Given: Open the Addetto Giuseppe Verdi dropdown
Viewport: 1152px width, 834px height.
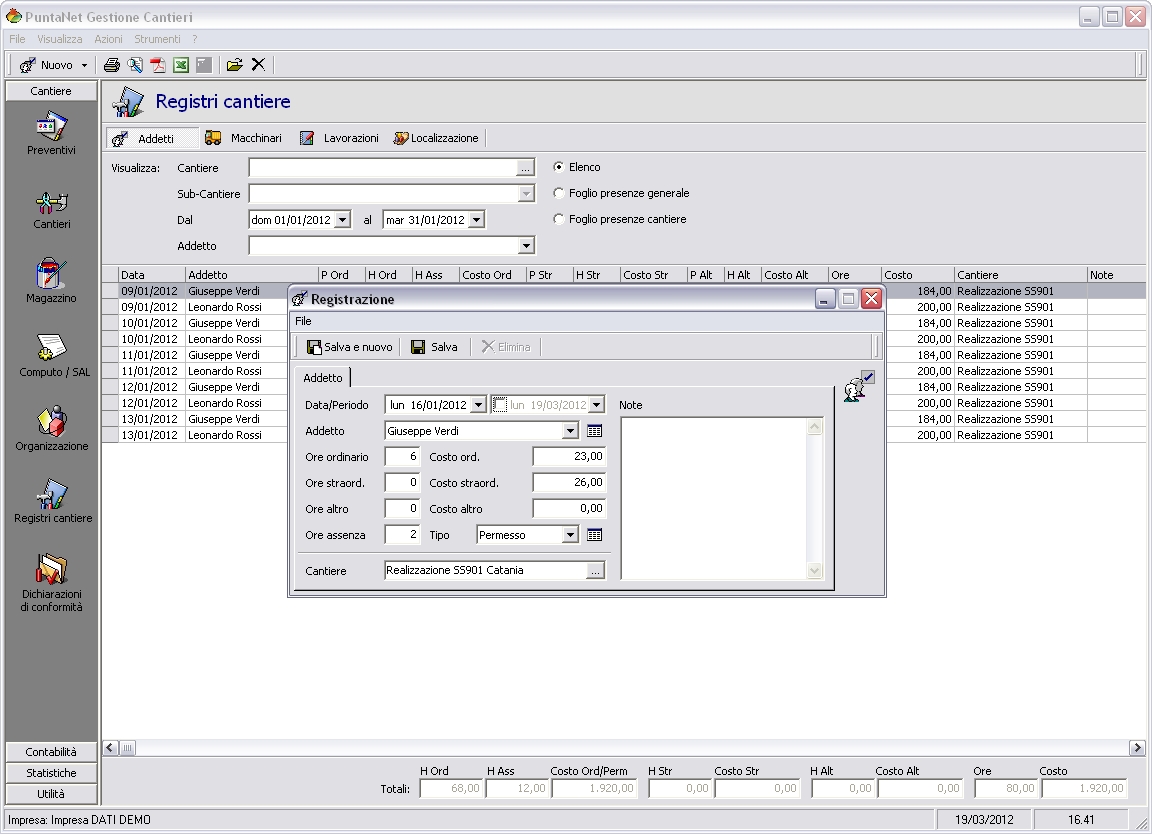Looking at the screenshot, I should point(570,431).
